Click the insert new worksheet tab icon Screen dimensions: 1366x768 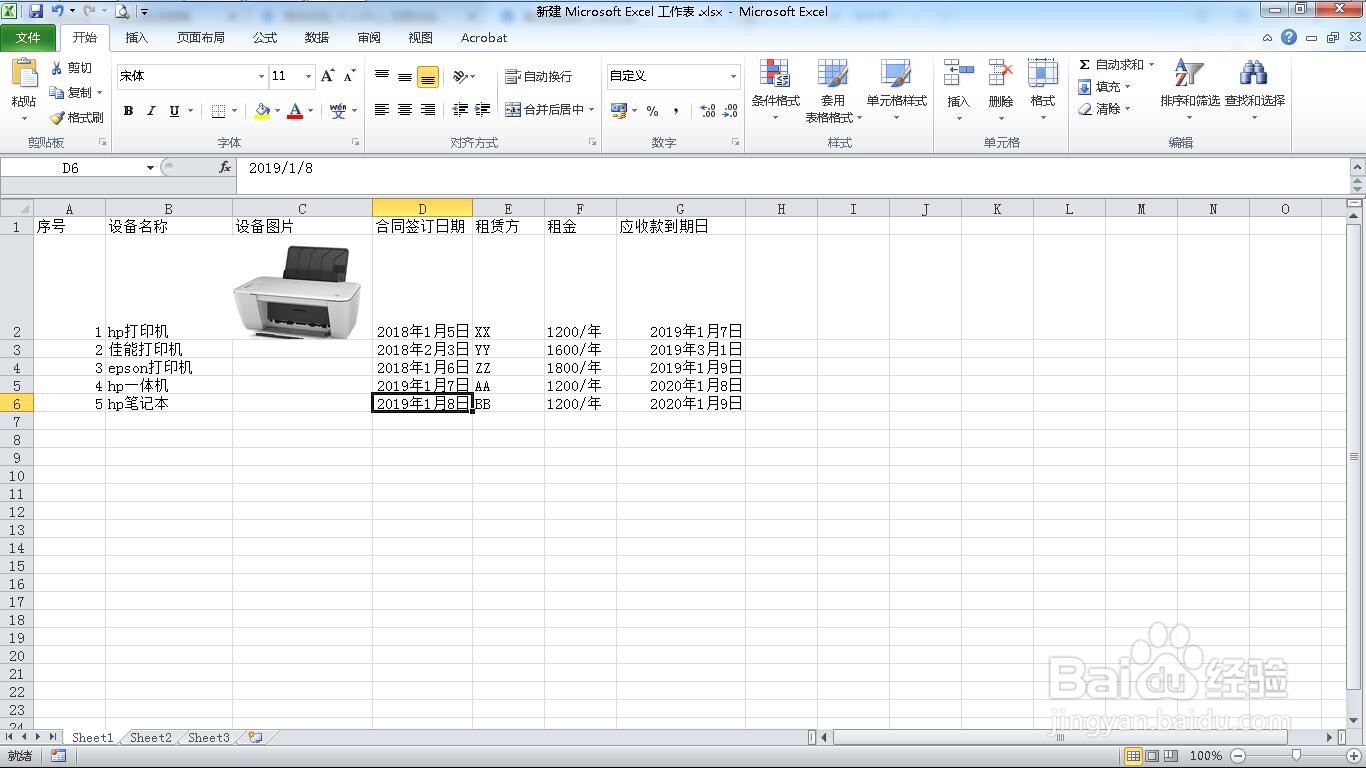point(256,737)
